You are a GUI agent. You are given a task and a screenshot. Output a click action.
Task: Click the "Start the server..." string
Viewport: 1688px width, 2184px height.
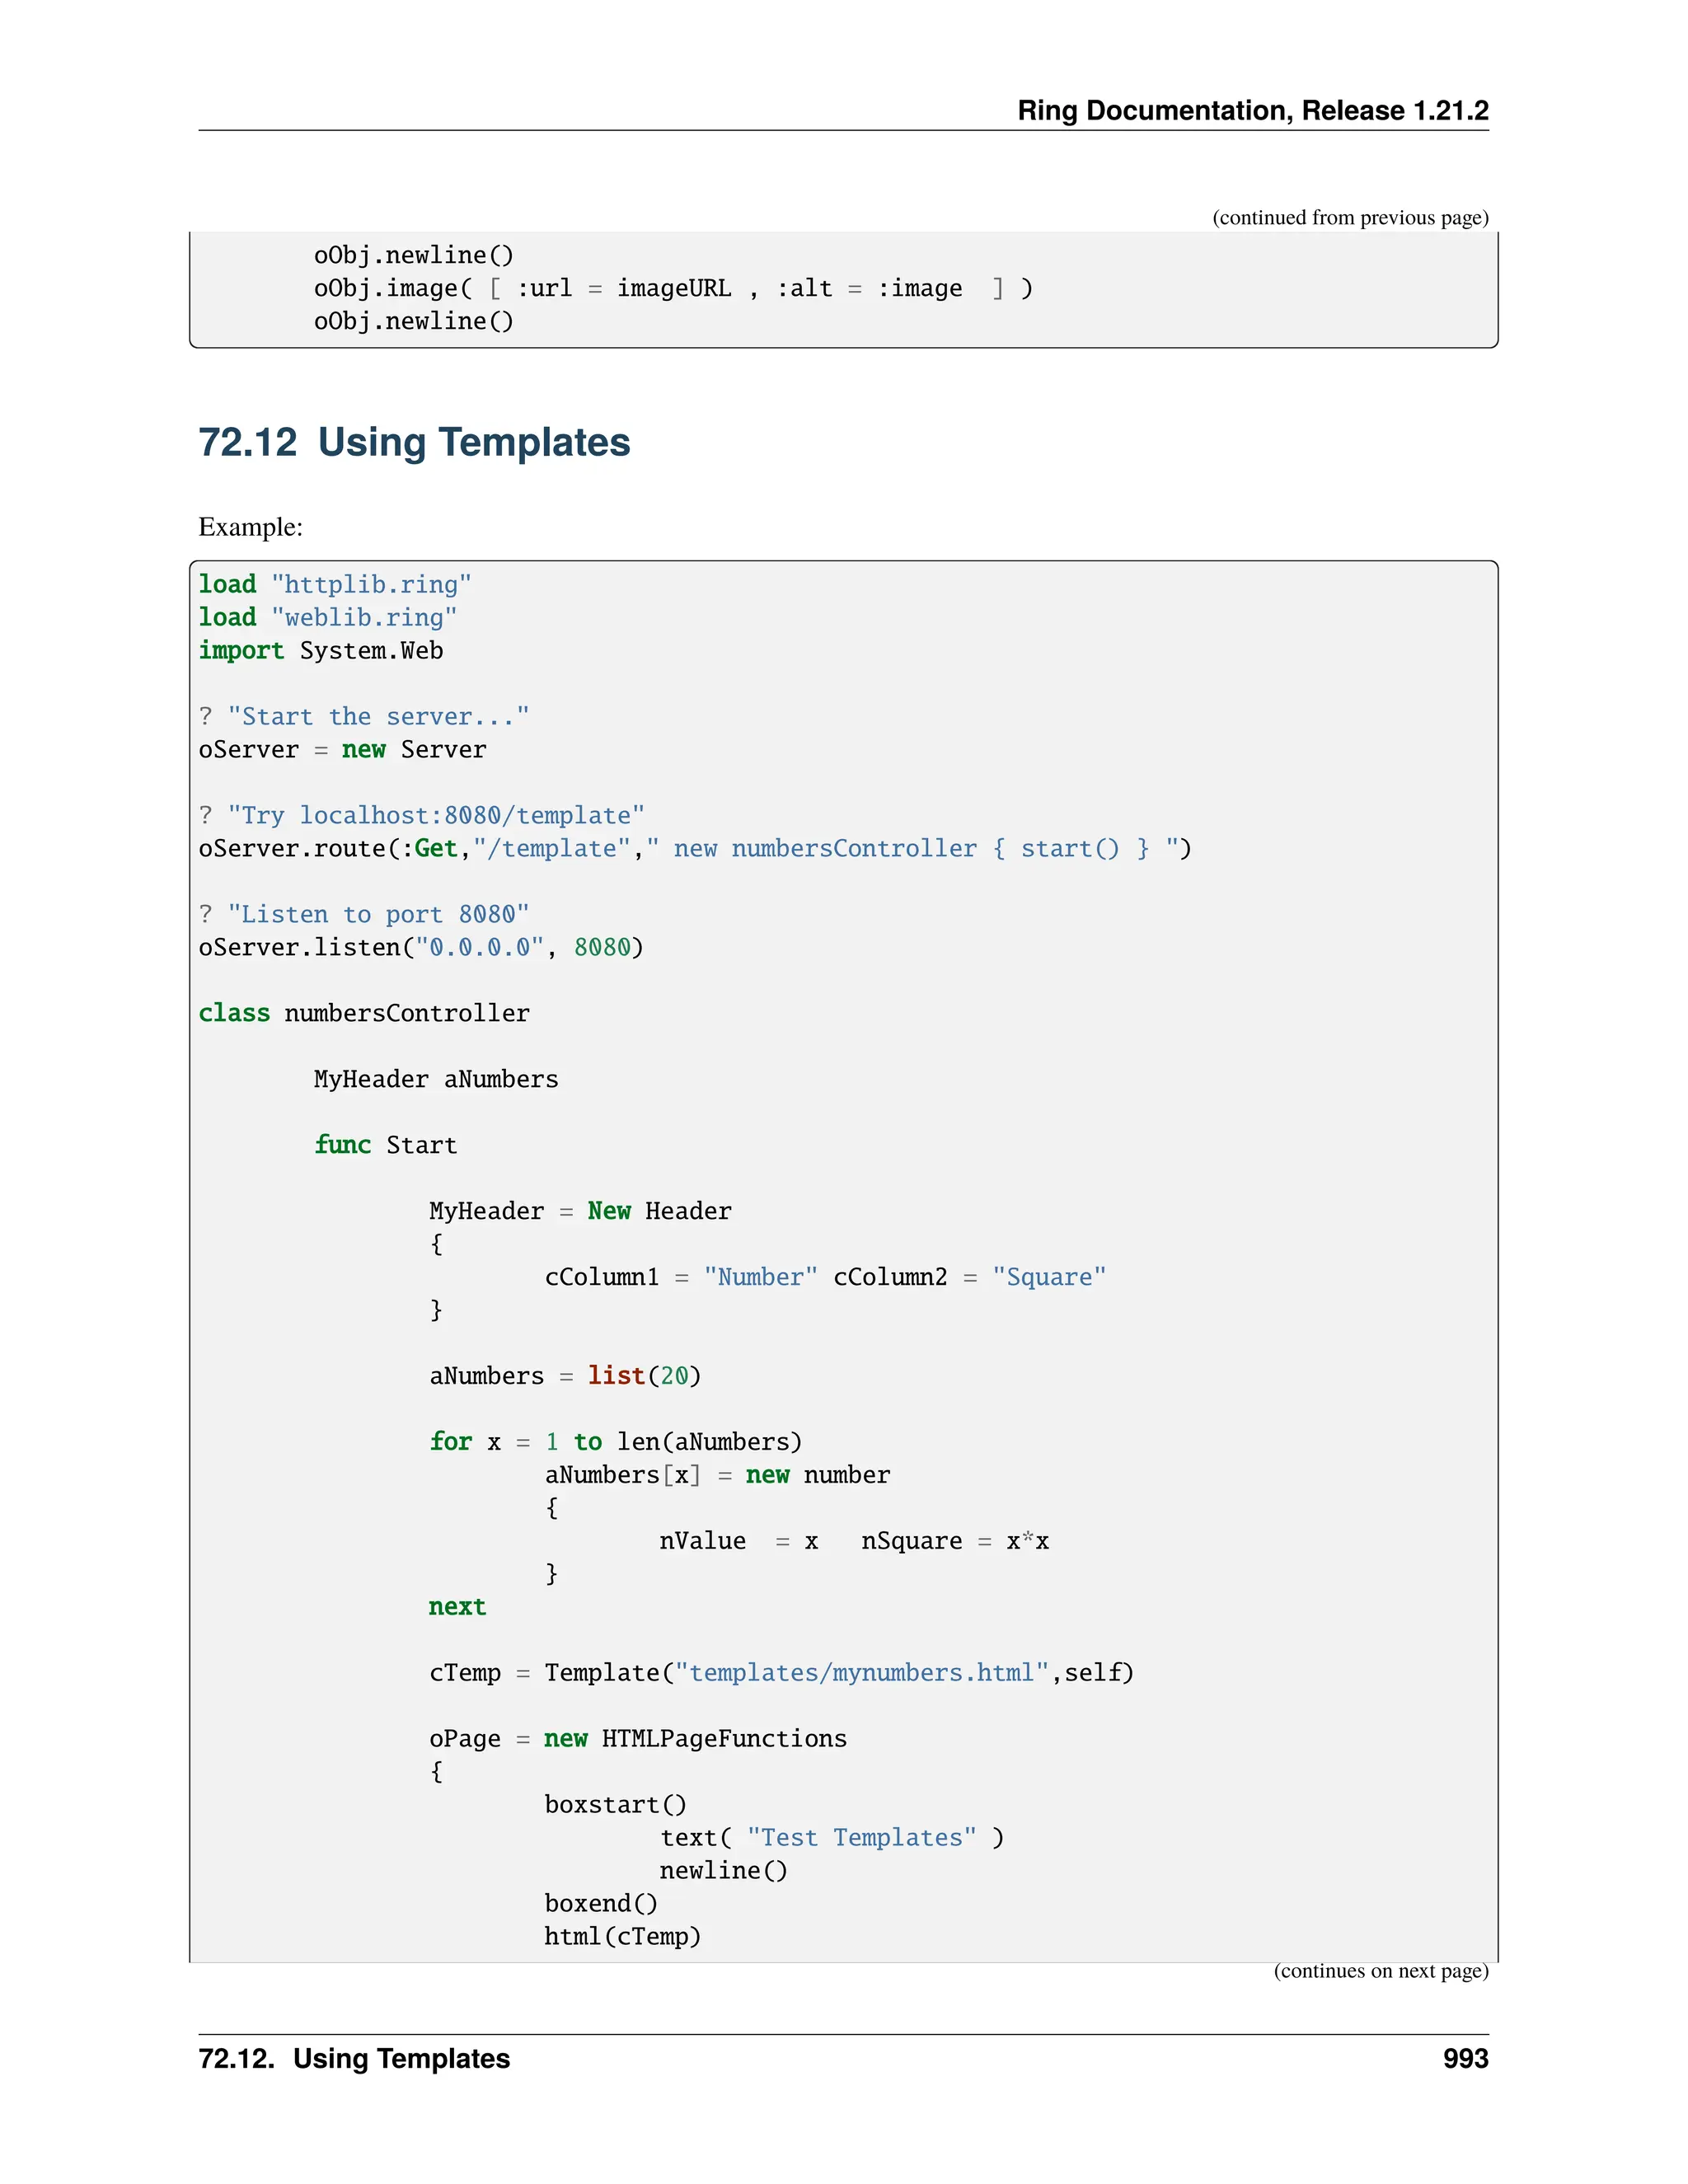coord(378,716)
